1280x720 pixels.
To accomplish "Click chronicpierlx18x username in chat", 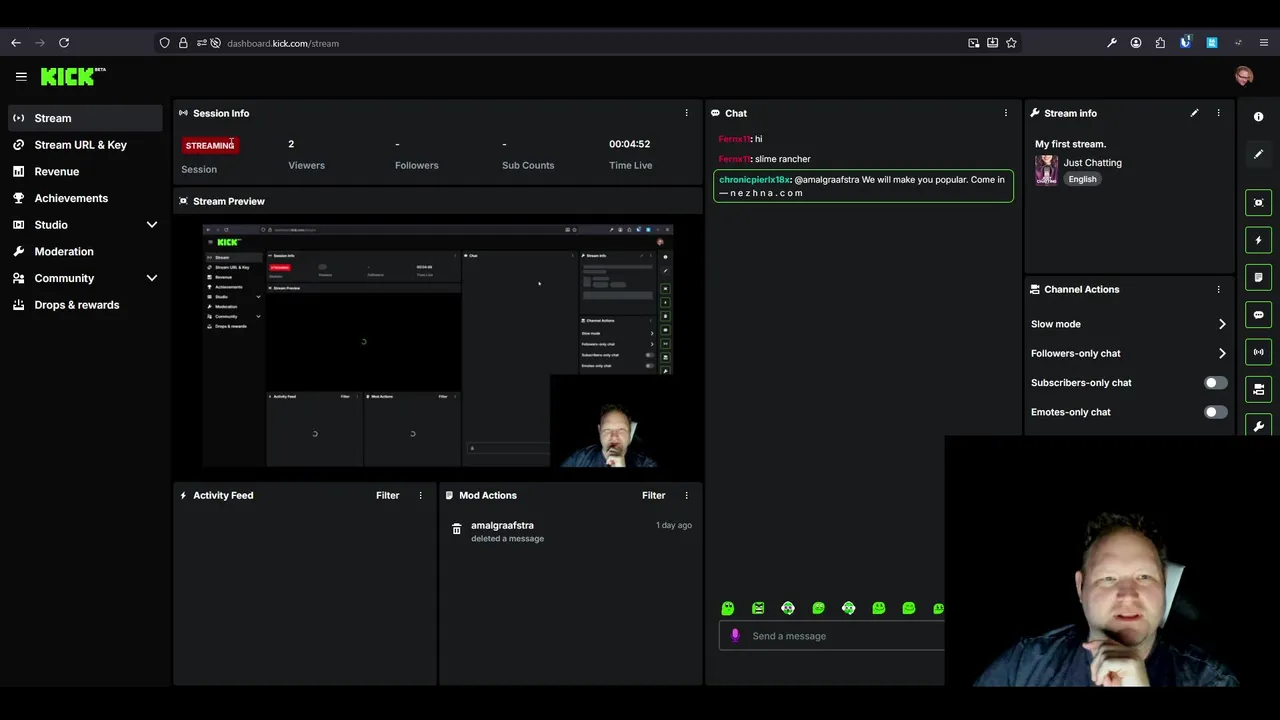I will (x=754, y=180).
